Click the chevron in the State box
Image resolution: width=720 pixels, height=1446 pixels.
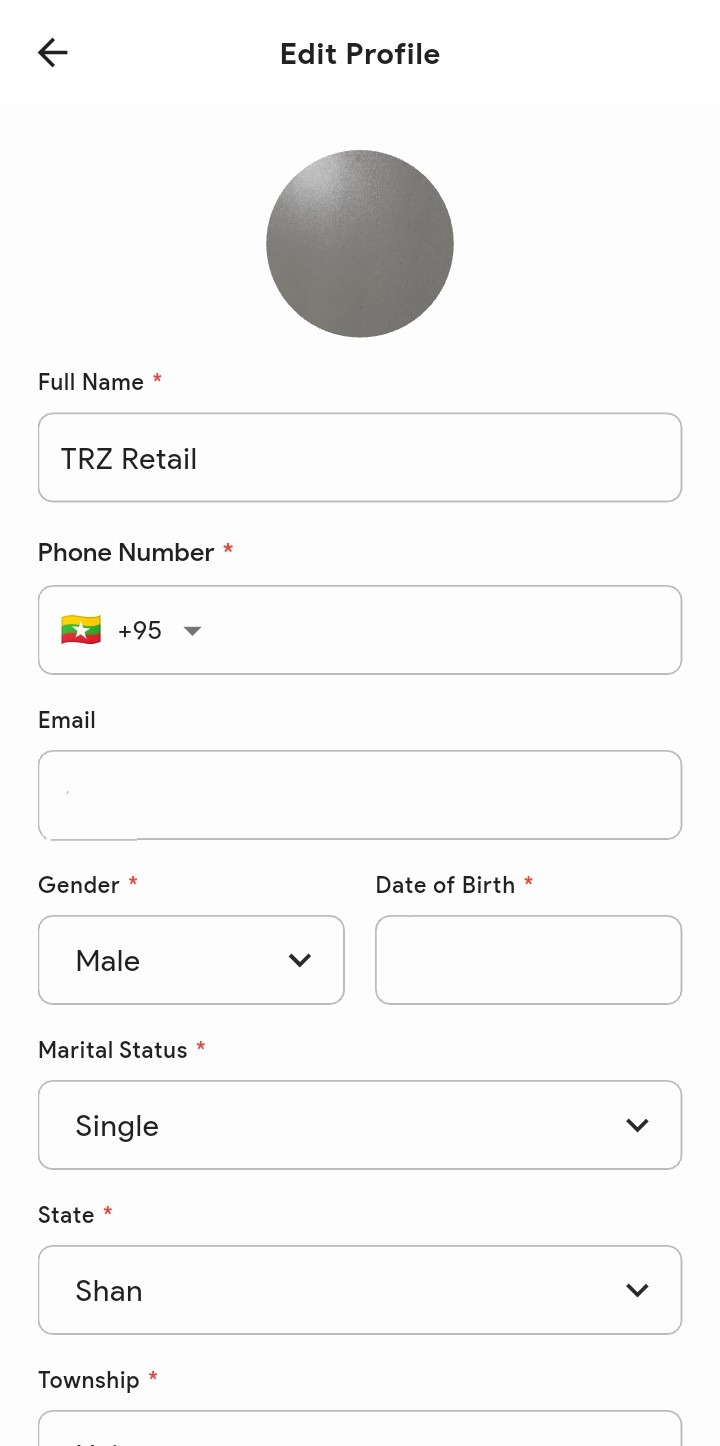click(637, 1291)
